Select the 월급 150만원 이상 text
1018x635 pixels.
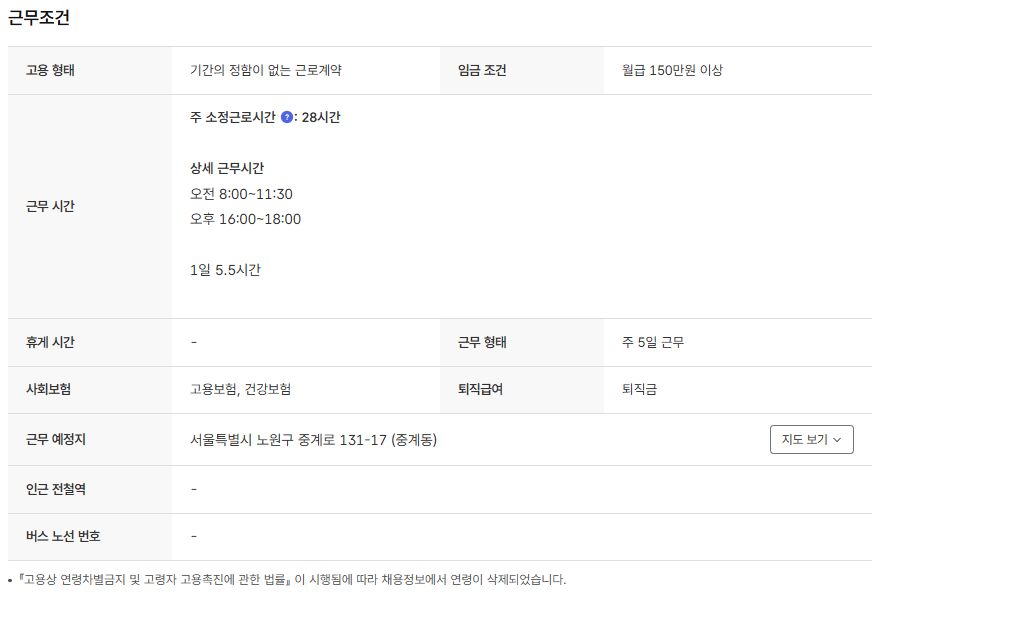pyautogui.click(x=672, y=70)
